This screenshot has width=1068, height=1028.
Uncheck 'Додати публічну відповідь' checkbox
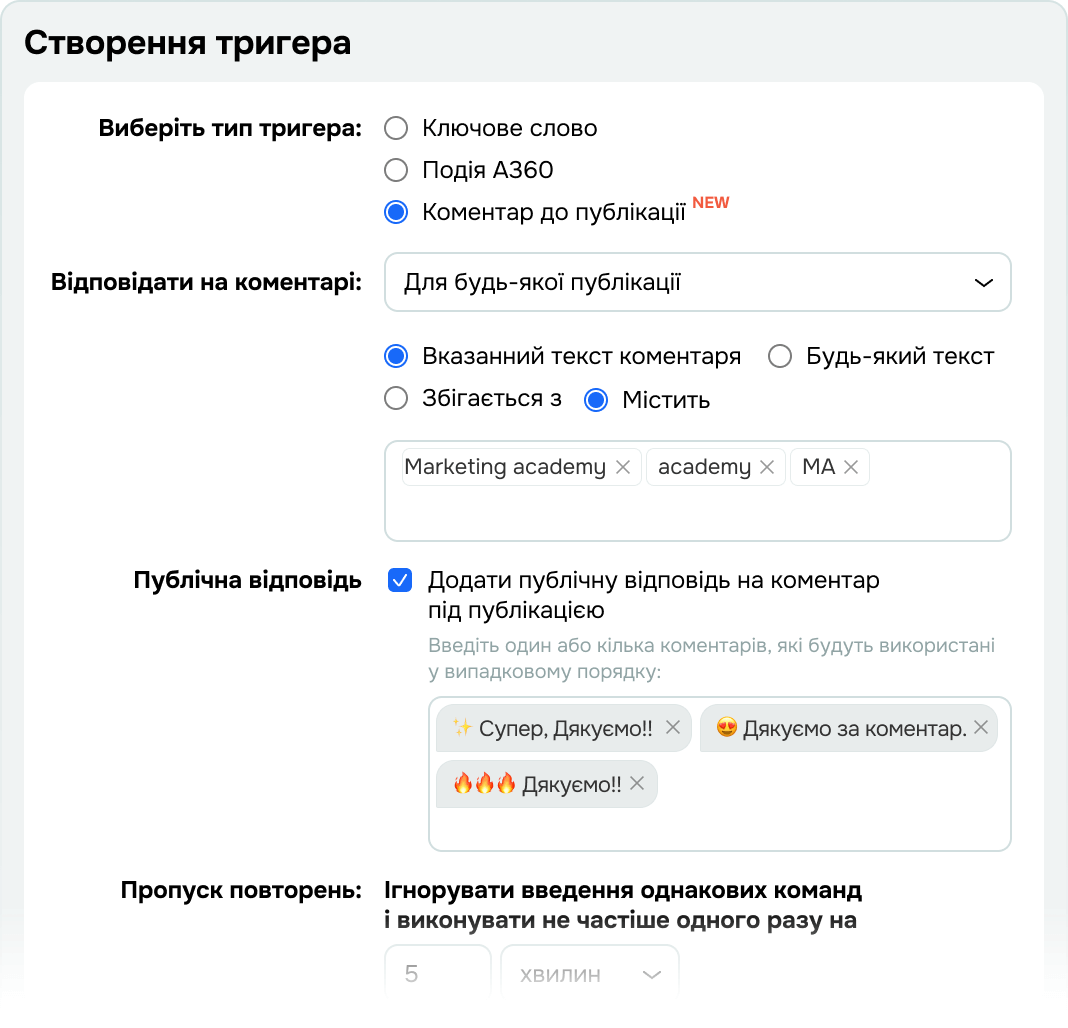[400, 581]
